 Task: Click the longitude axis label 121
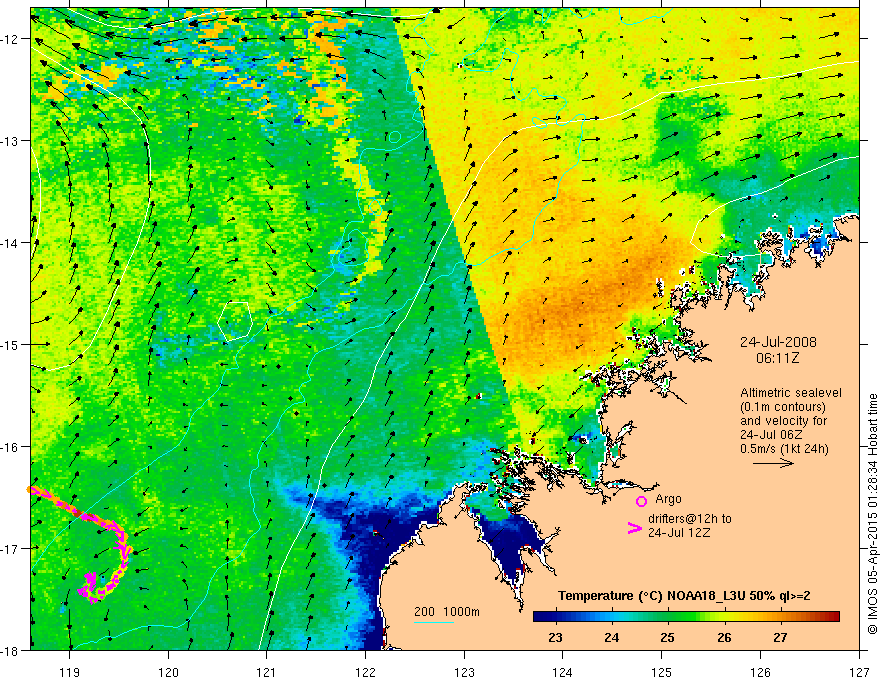coord(267,672)
